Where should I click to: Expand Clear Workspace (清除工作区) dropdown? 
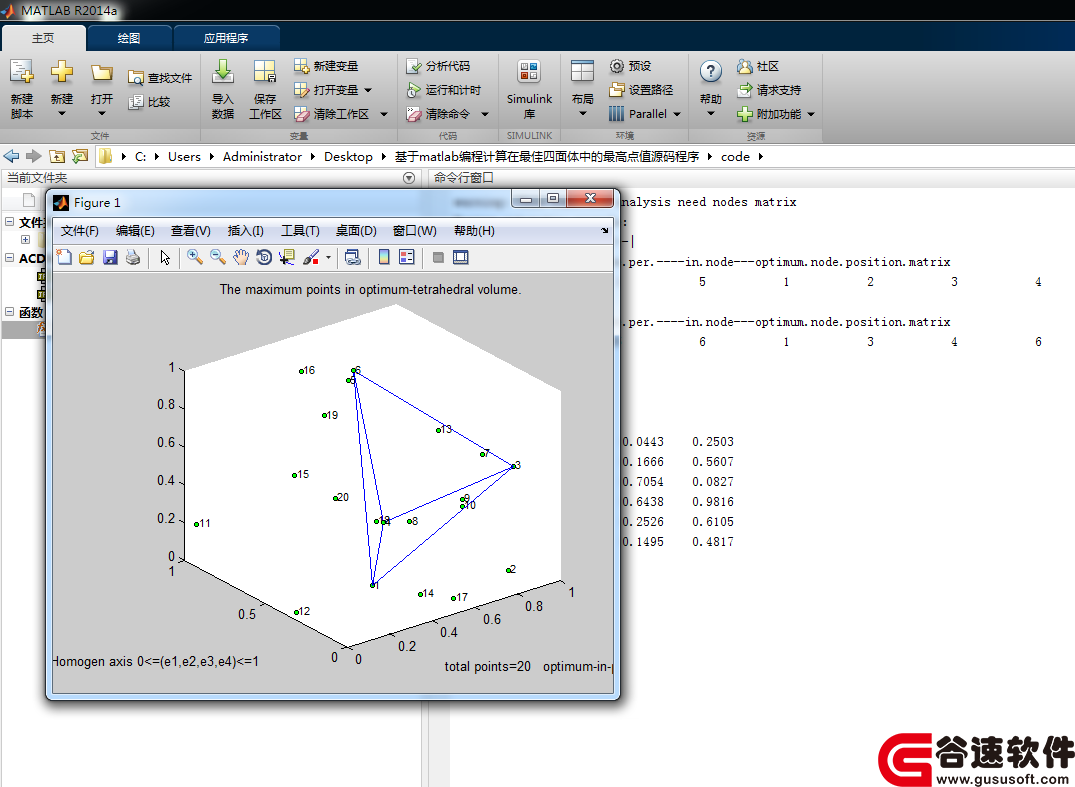coord(384,114)
